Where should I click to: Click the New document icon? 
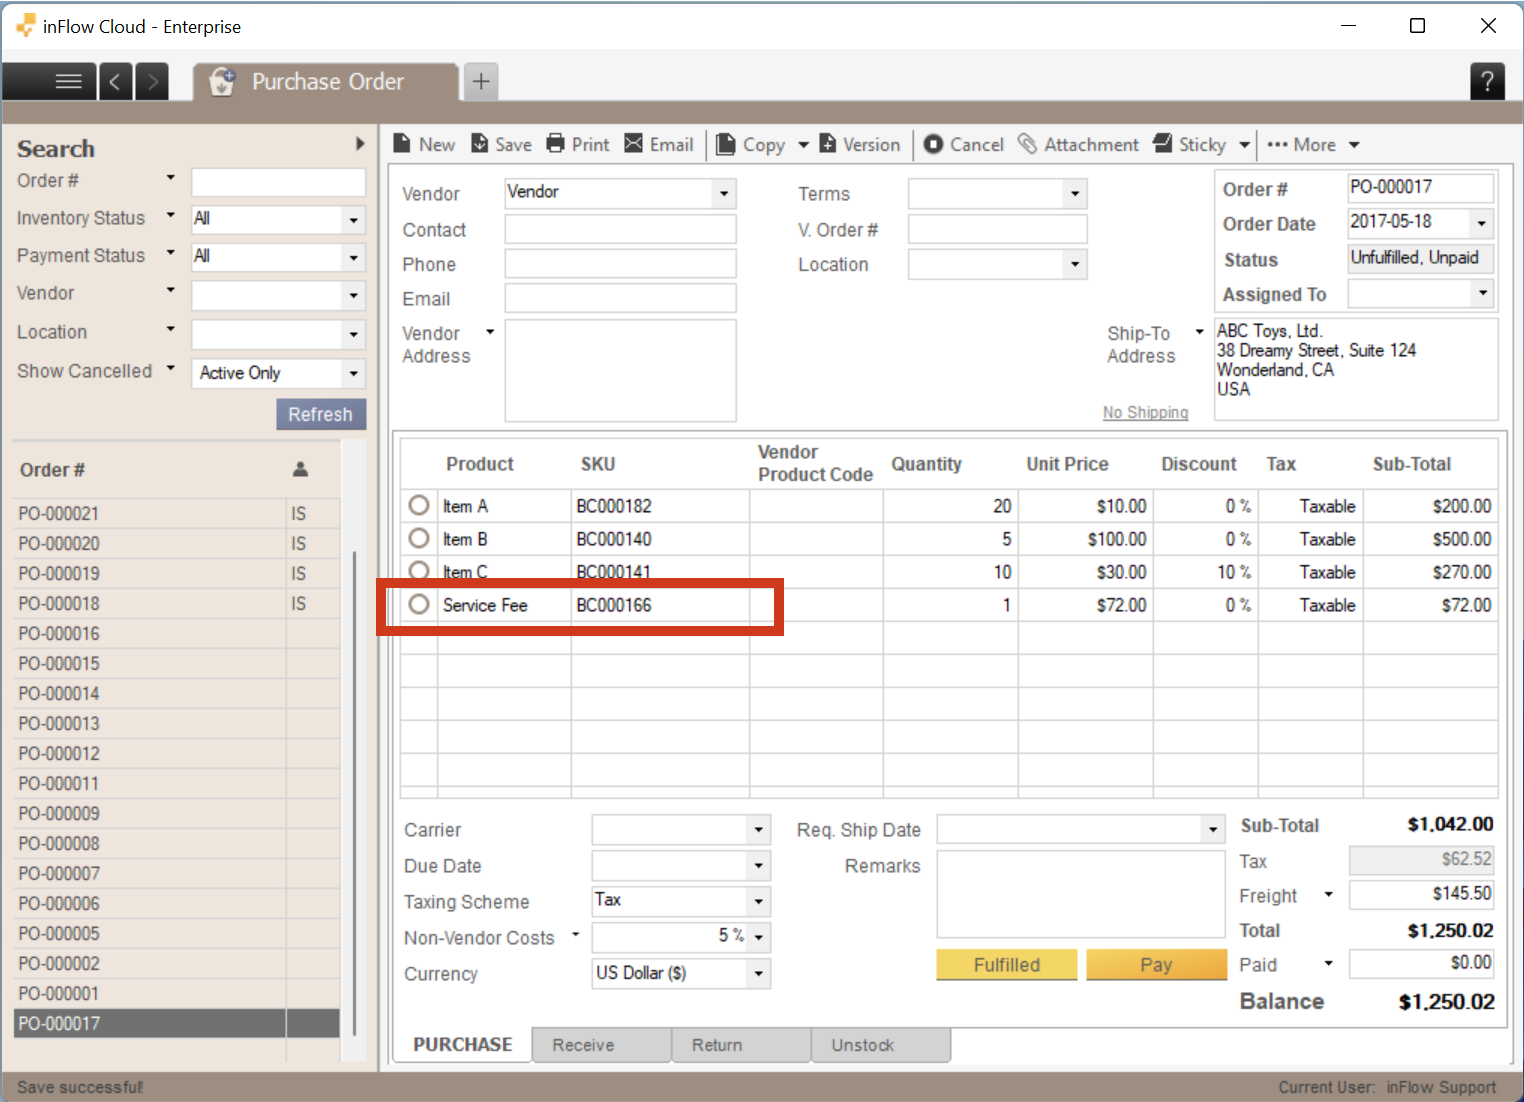(402, 144)
